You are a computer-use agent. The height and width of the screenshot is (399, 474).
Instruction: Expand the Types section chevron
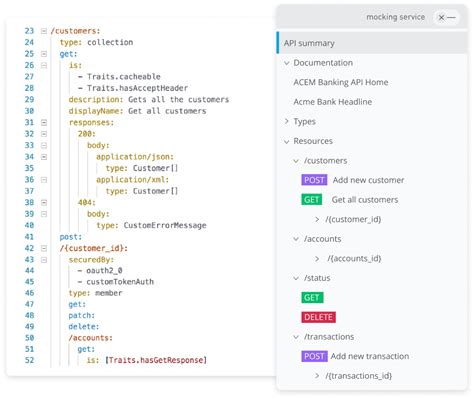click(x=286, y=122)
